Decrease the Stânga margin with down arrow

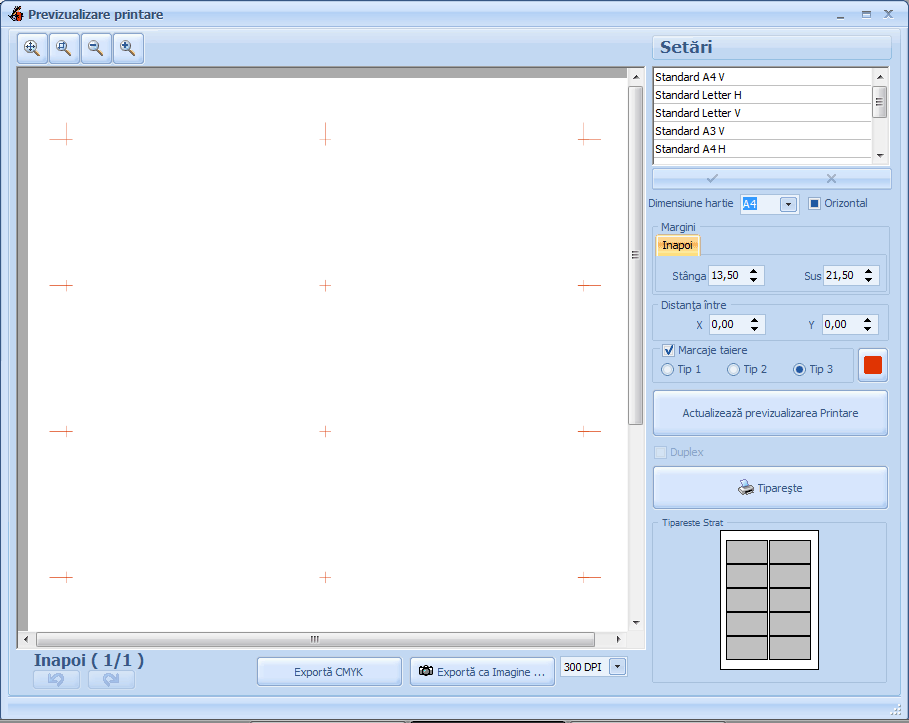pos(753,280)
